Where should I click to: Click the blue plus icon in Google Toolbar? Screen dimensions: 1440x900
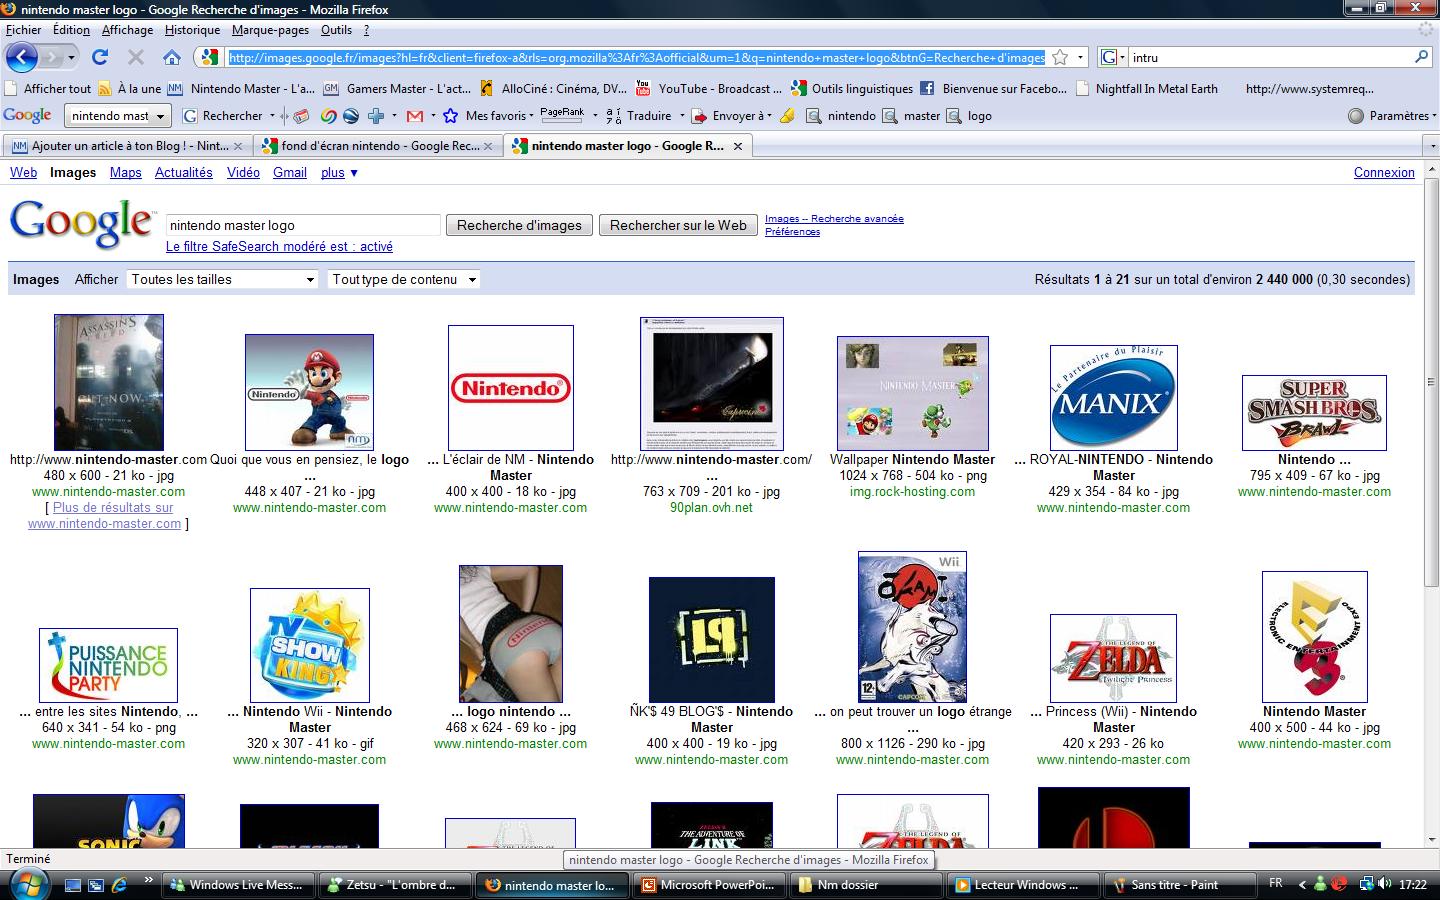click(376, 116)
